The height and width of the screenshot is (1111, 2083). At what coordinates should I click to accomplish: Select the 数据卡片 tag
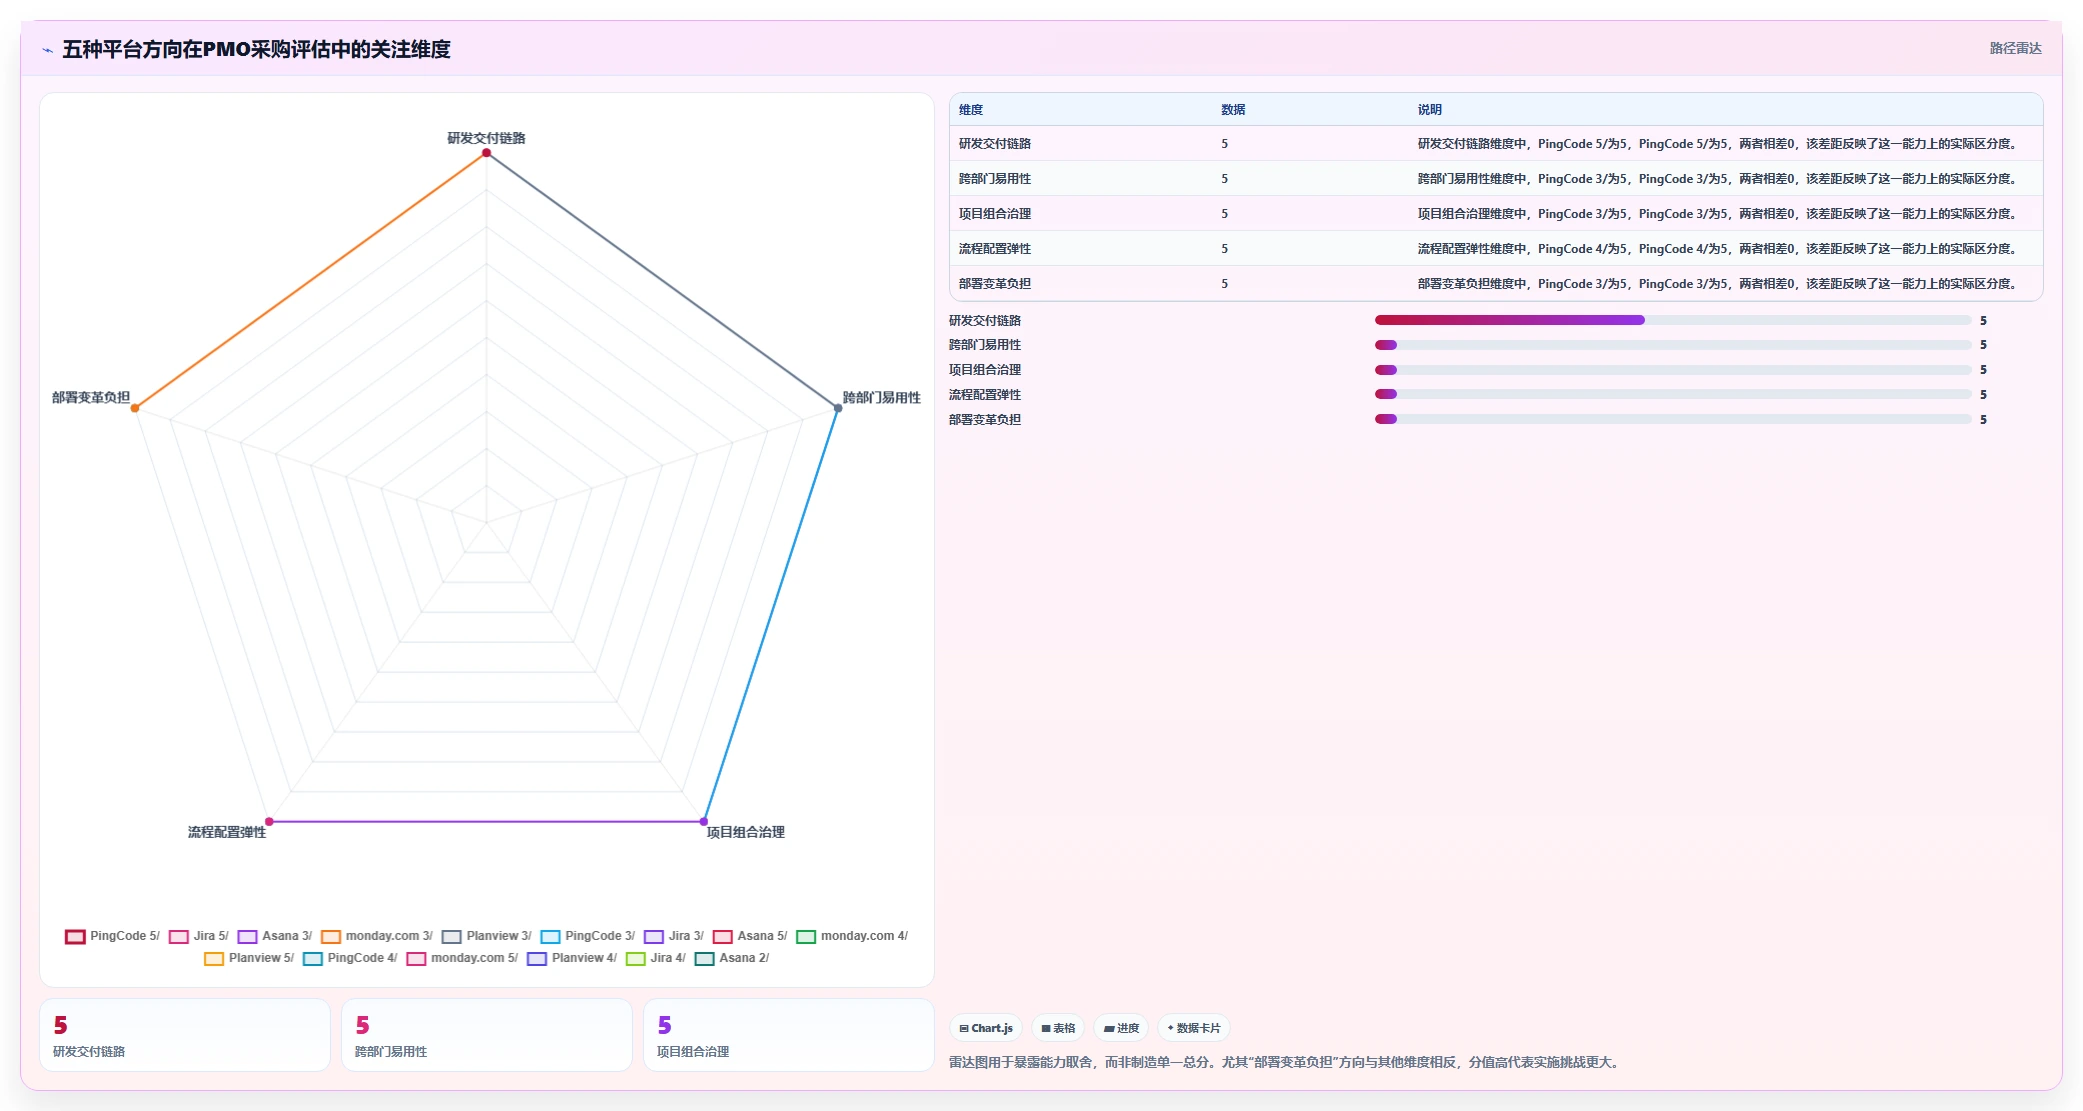coord(1194,1028)
